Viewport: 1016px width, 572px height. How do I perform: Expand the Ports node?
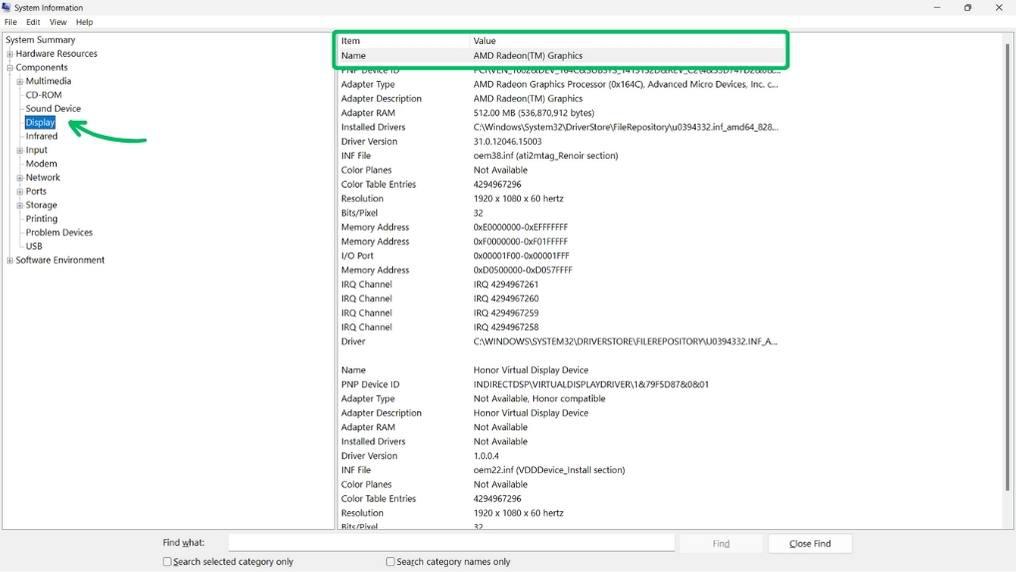tap(19, 192)
